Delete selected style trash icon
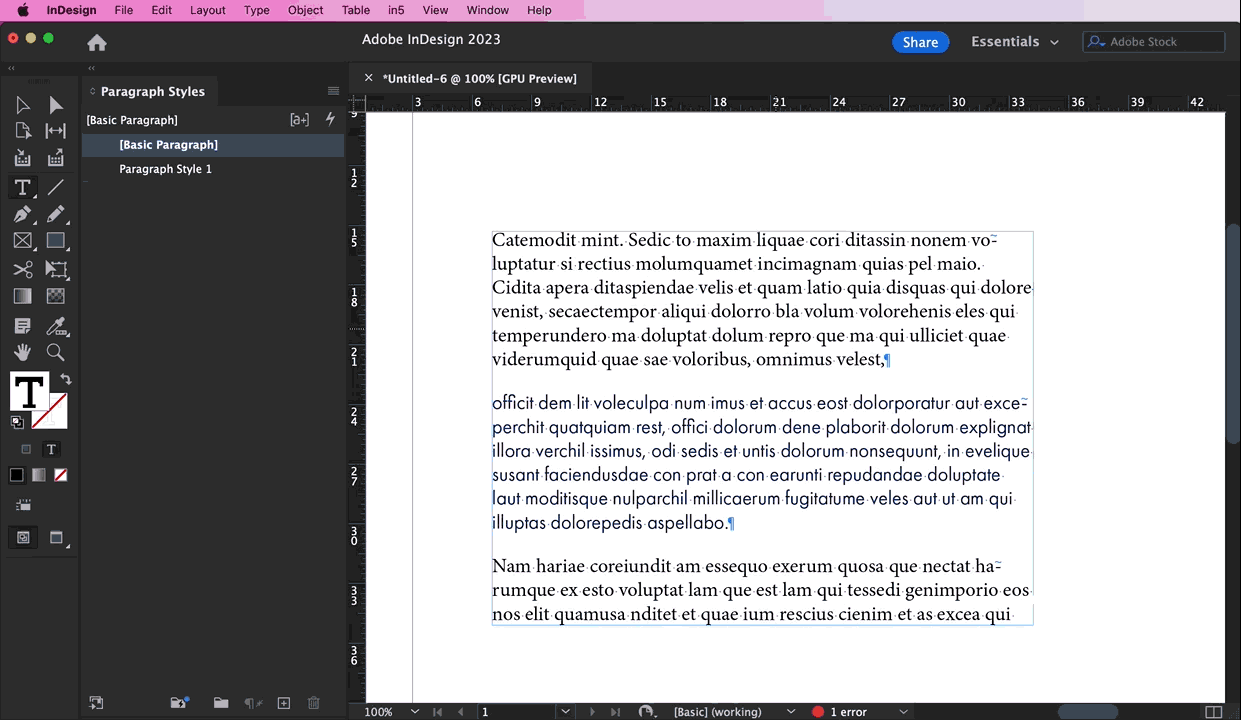The width and height of the screenshot is (1241, 720). (x=313, y=703)
